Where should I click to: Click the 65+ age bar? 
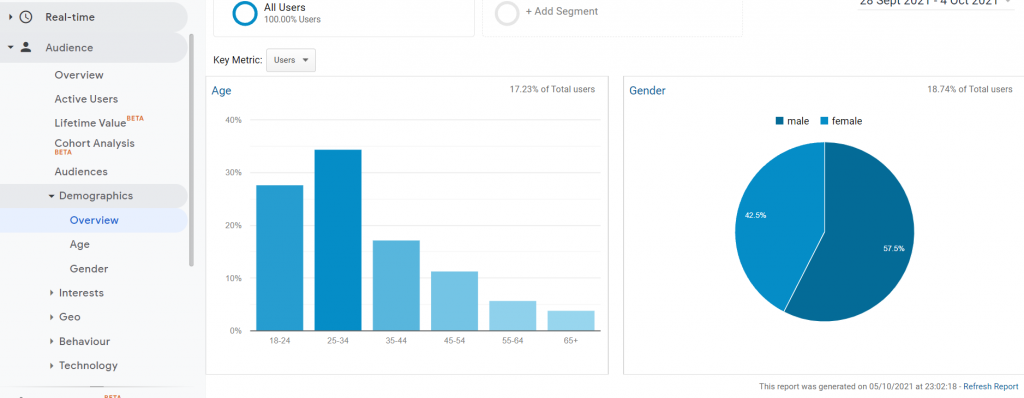pyautogui.click(x=571, y=321)
